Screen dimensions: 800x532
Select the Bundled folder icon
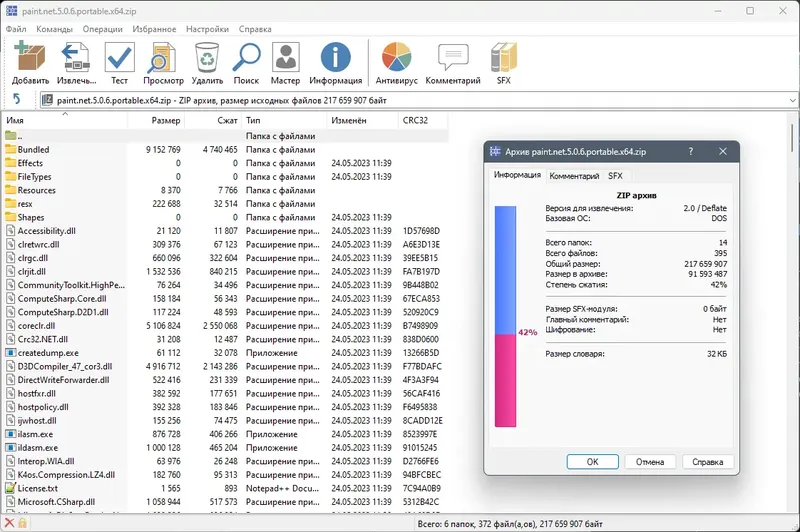(x=11, y=149)
